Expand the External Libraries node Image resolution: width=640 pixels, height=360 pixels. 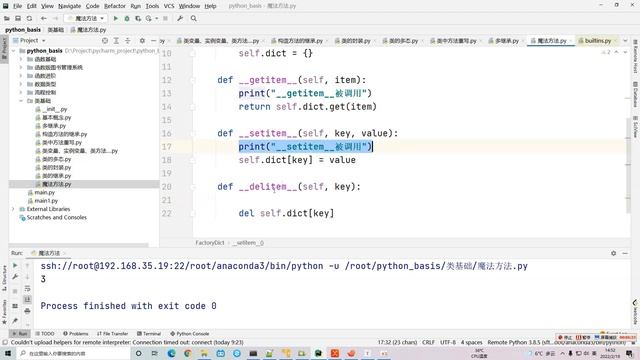tap(13, 209)
